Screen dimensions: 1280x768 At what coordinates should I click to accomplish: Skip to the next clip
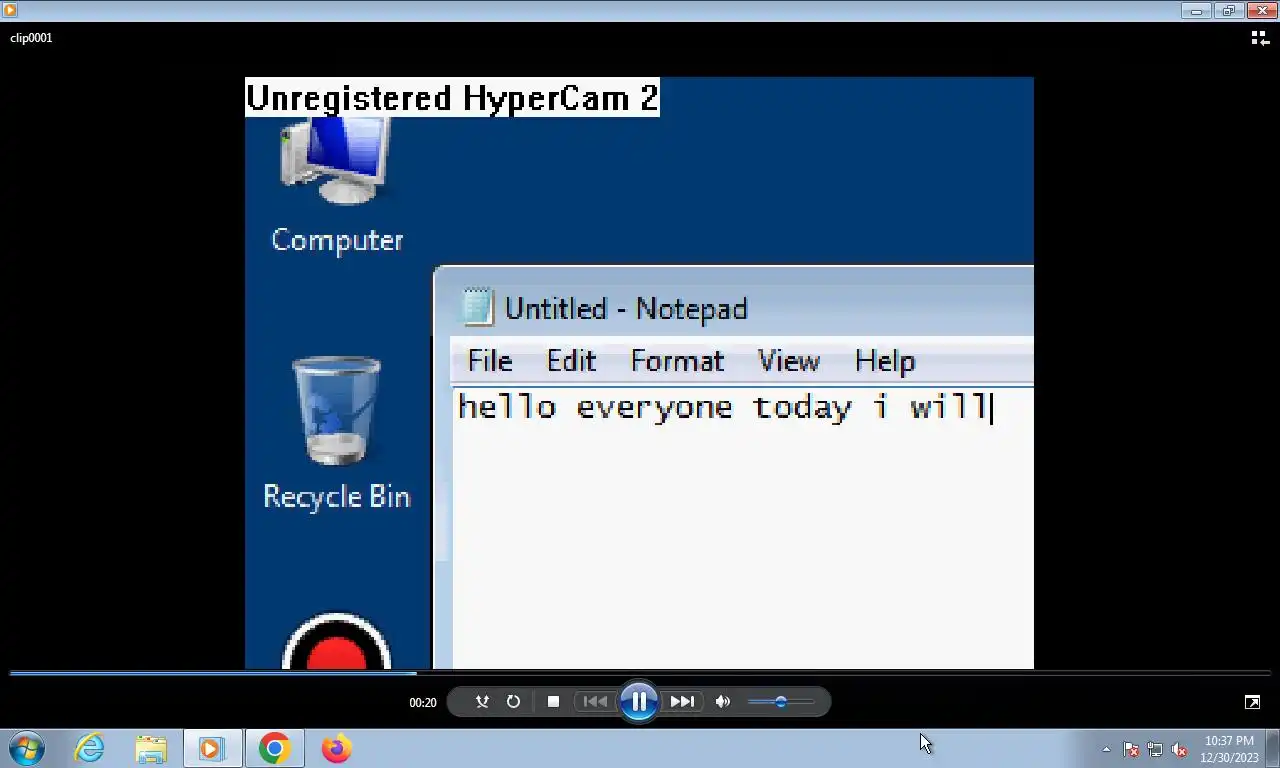(682, 702)
